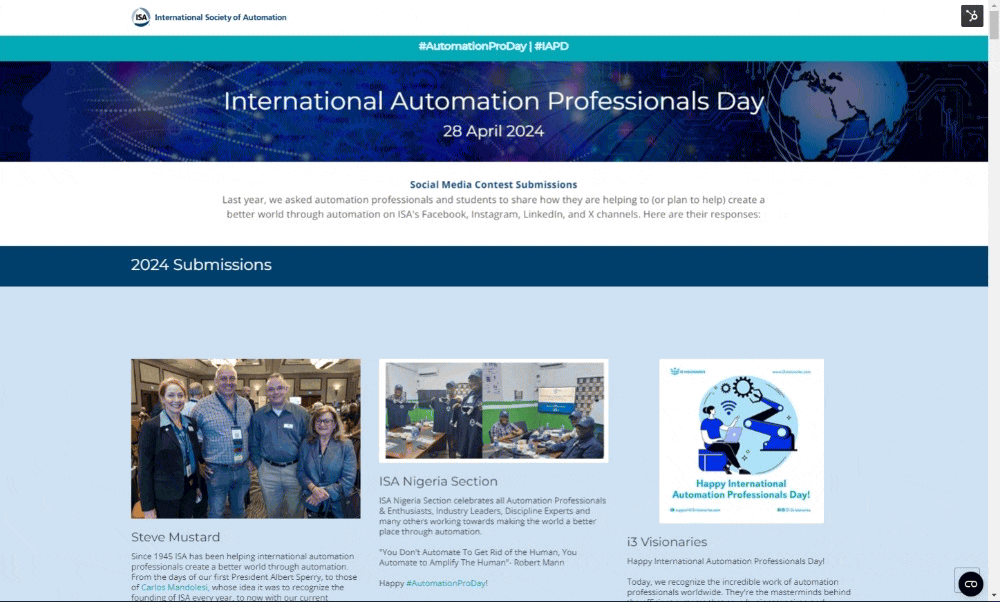Follow the #AutomationProDay hashtag link
The image size is (1000, 602).
click(x=446, y=583)
